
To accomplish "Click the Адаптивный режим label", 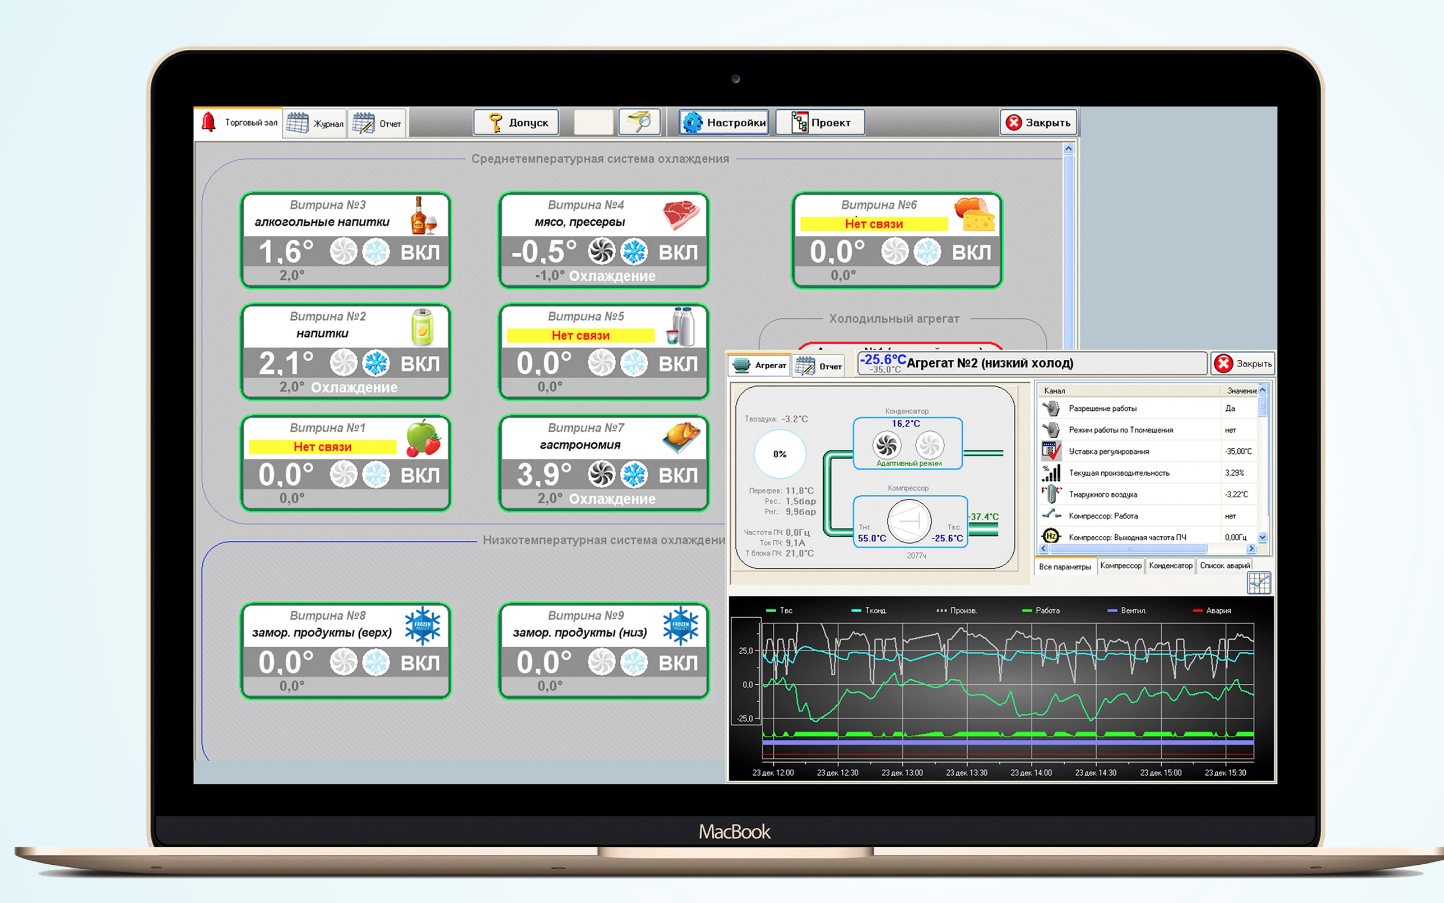I will pyautogui.click(x=908, y=463).
